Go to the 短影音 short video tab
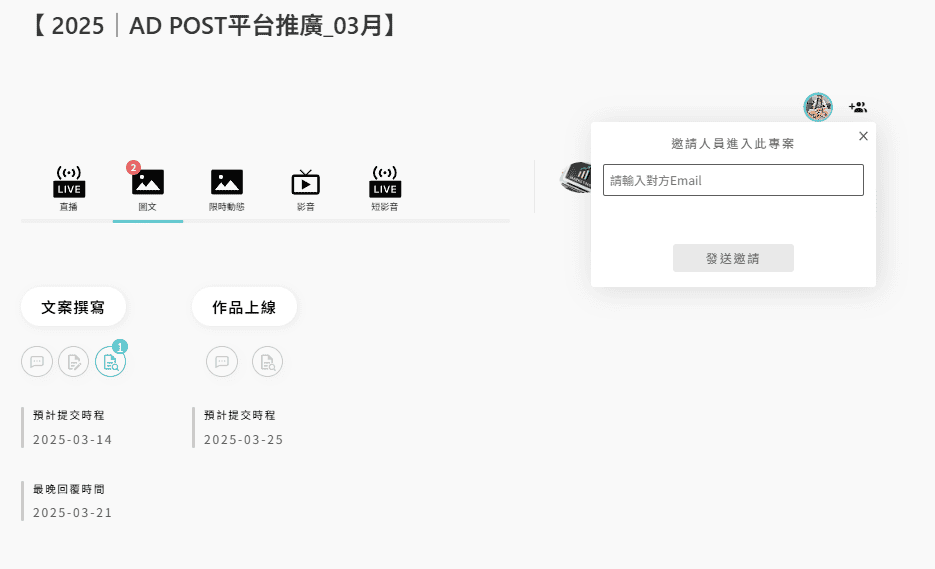Screen dimensions: 935x569 tap(385, 188)
